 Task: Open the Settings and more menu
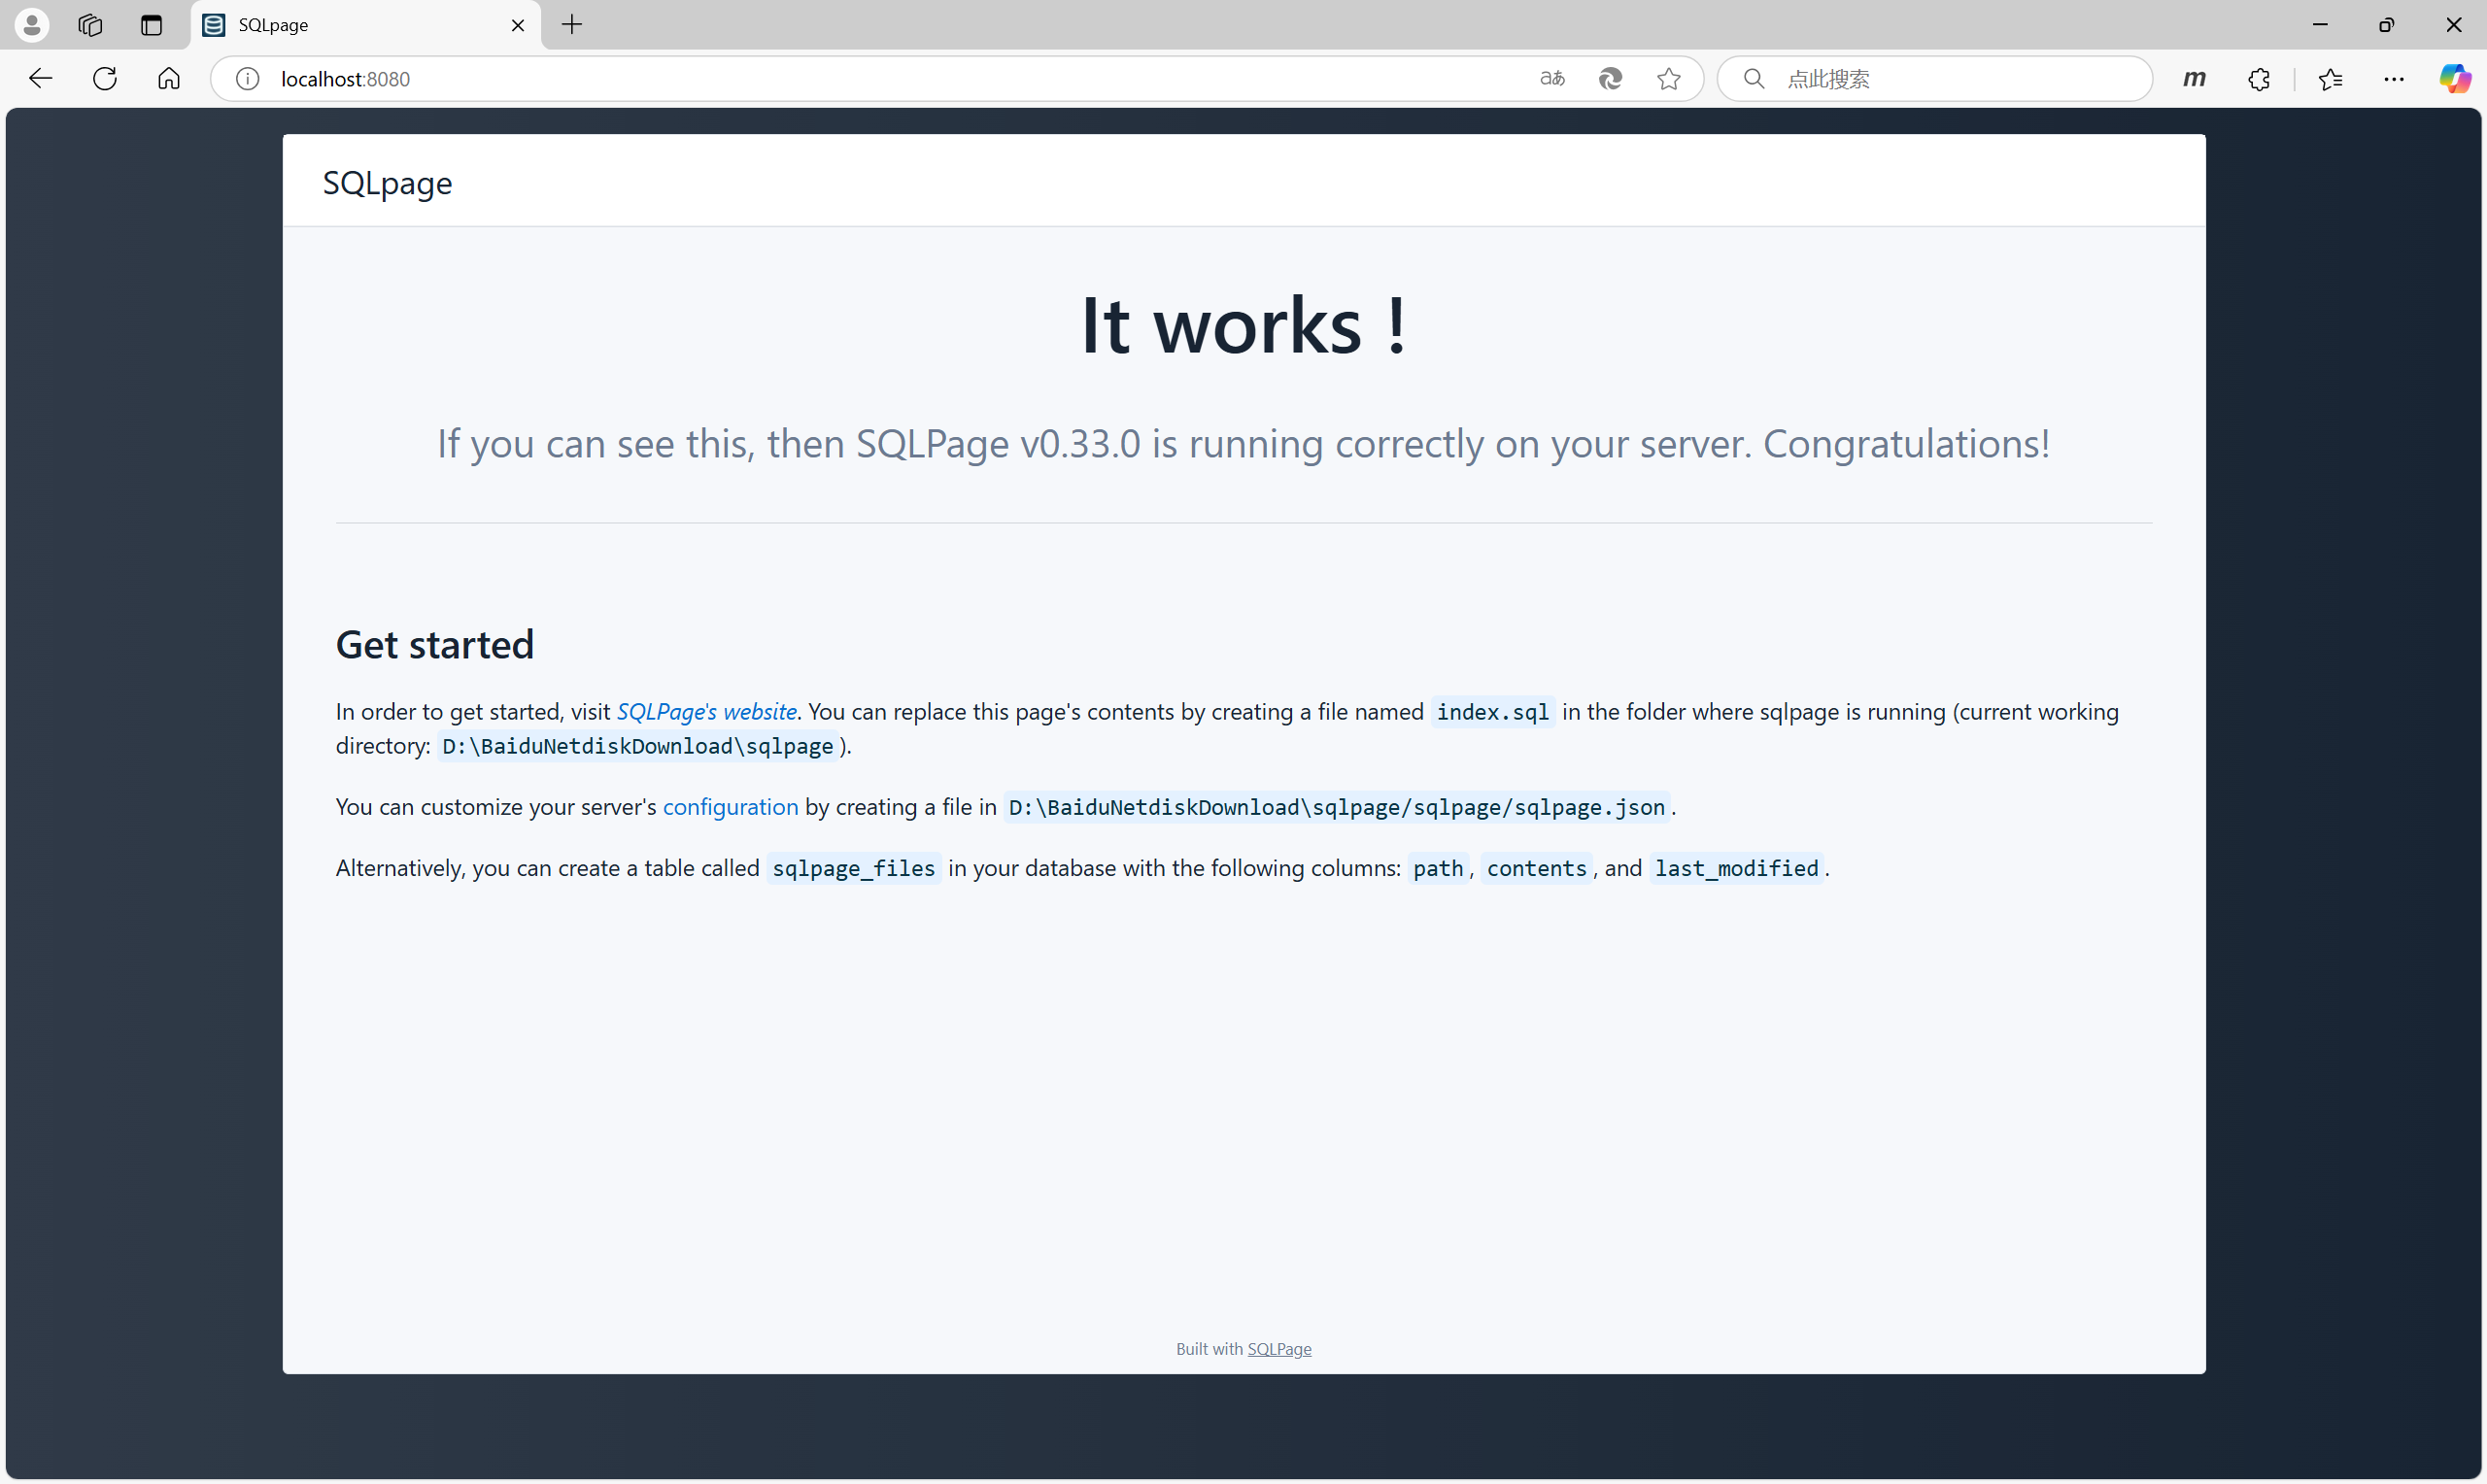point(2394,78)
